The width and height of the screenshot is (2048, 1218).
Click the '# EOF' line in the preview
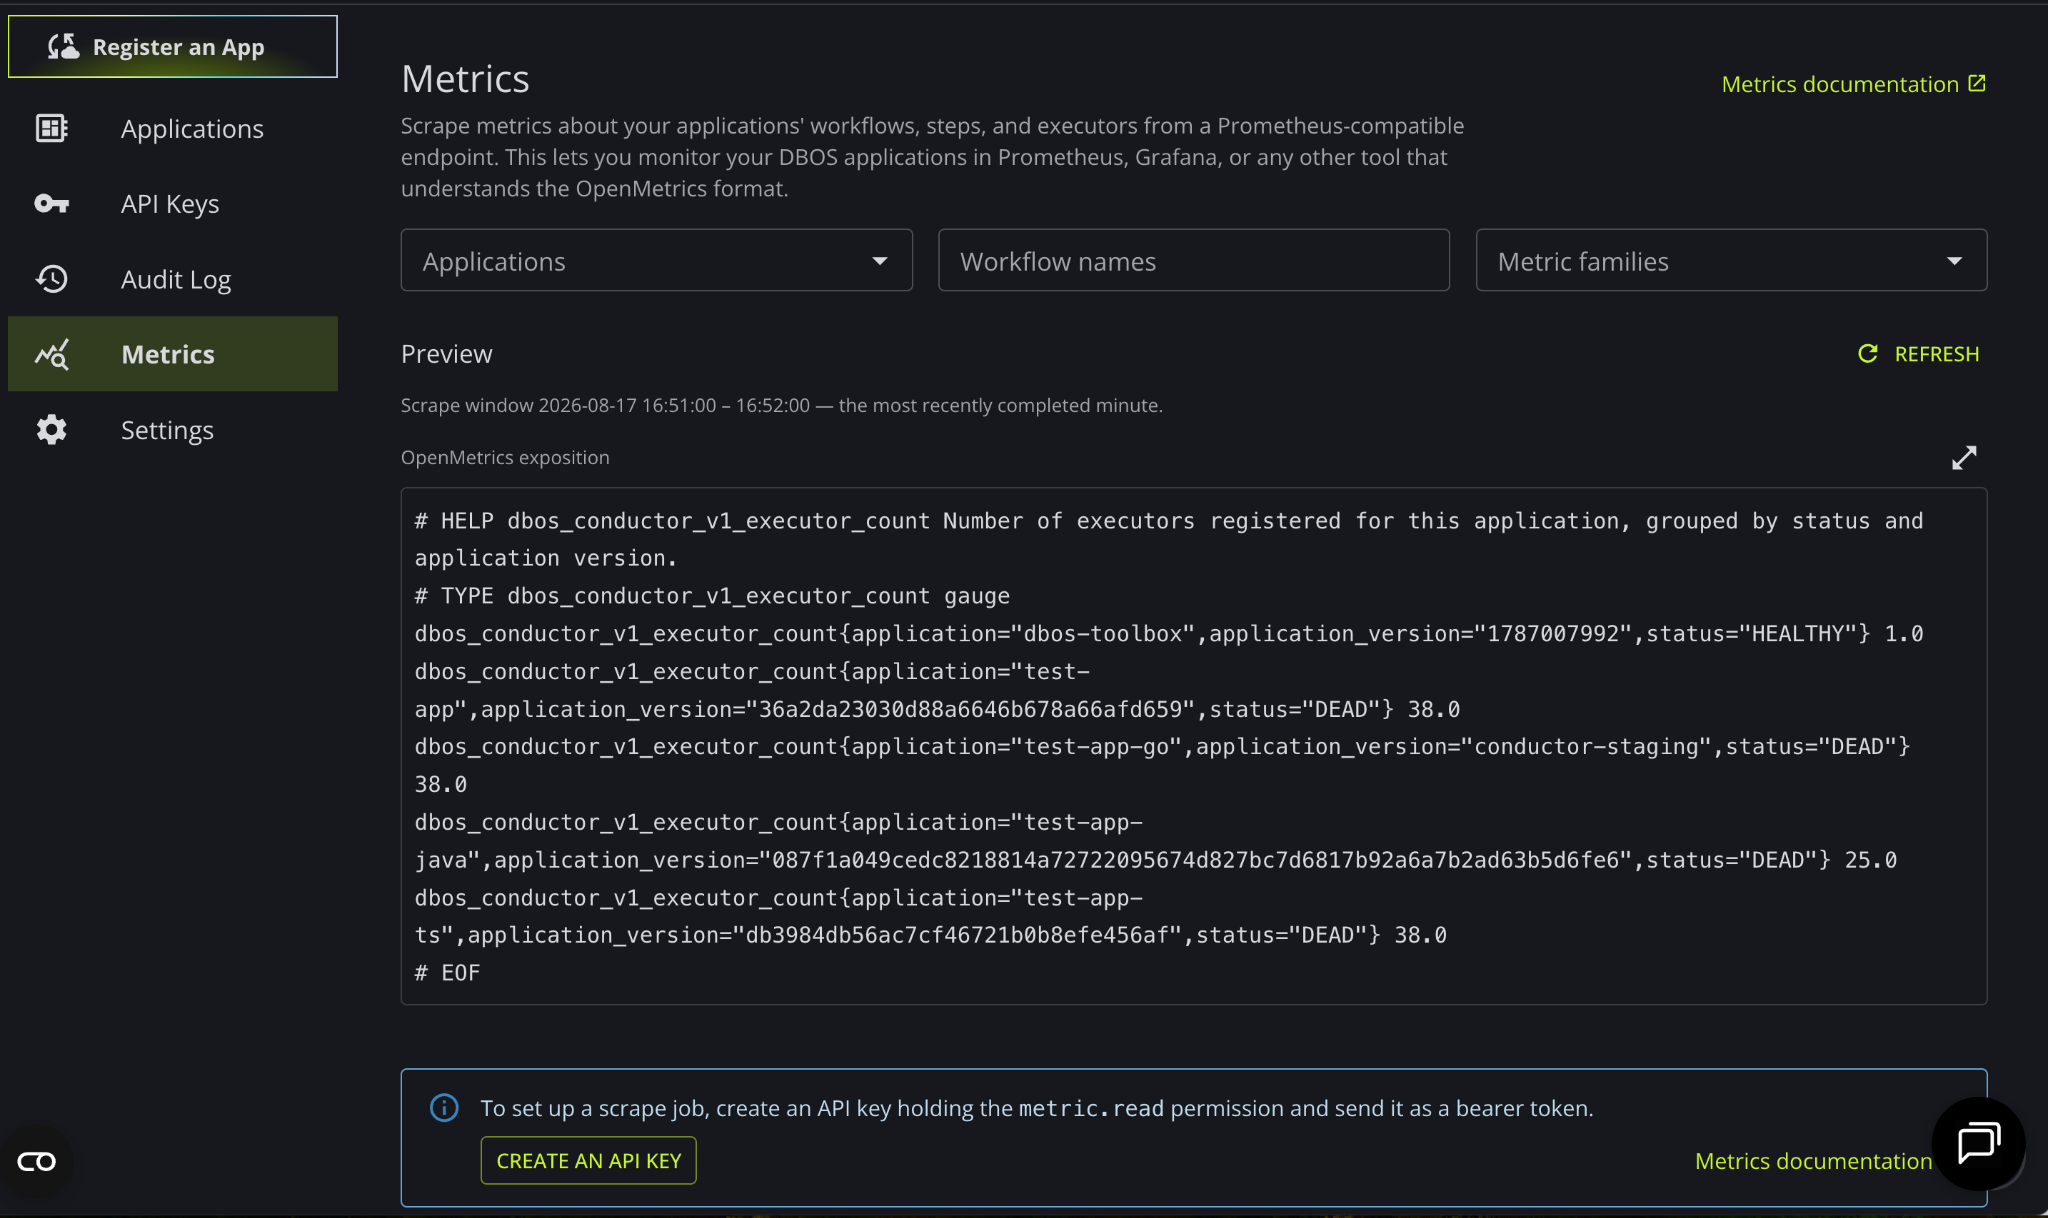(447, 973)
